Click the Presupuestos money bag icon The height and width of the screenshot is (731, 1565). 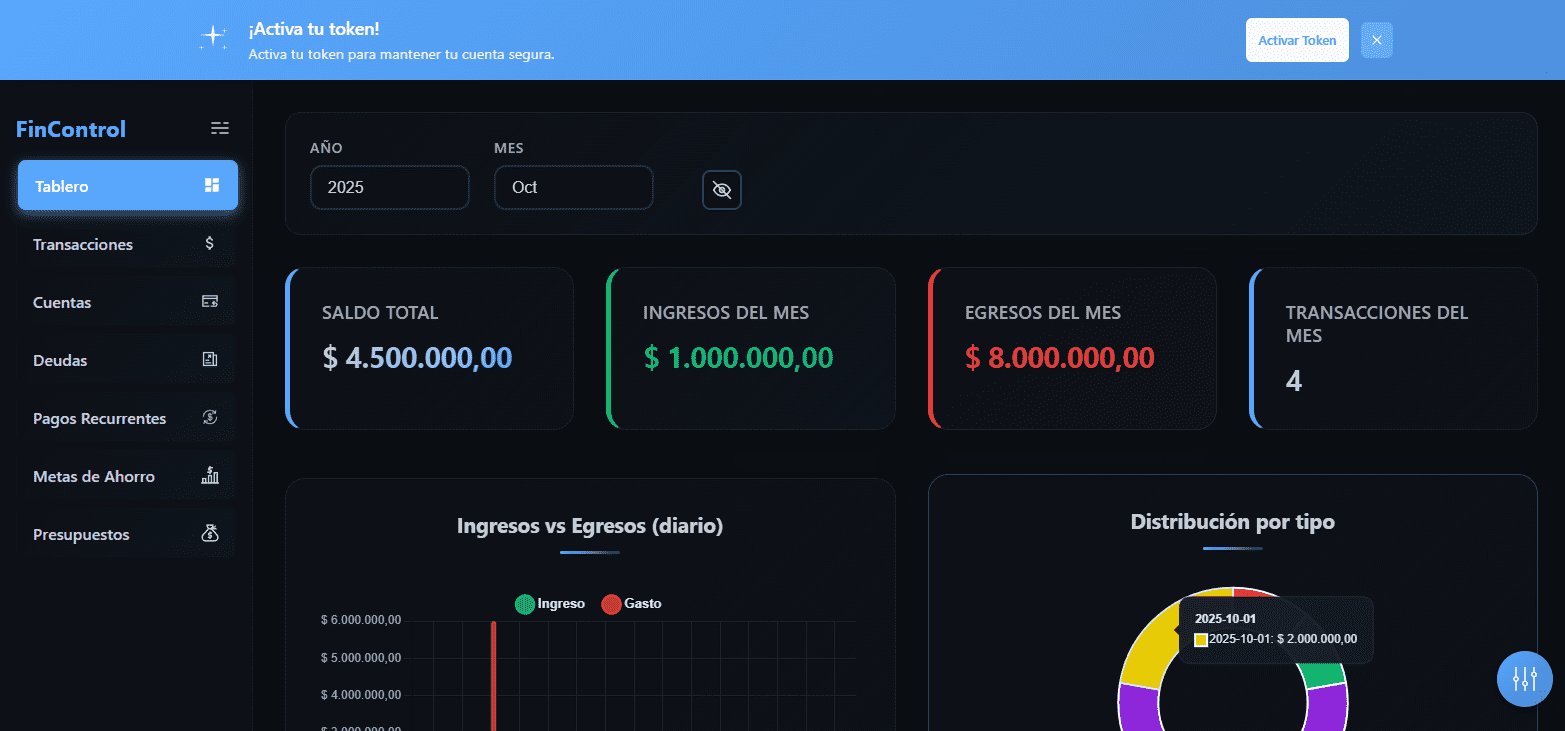point(210,533)
